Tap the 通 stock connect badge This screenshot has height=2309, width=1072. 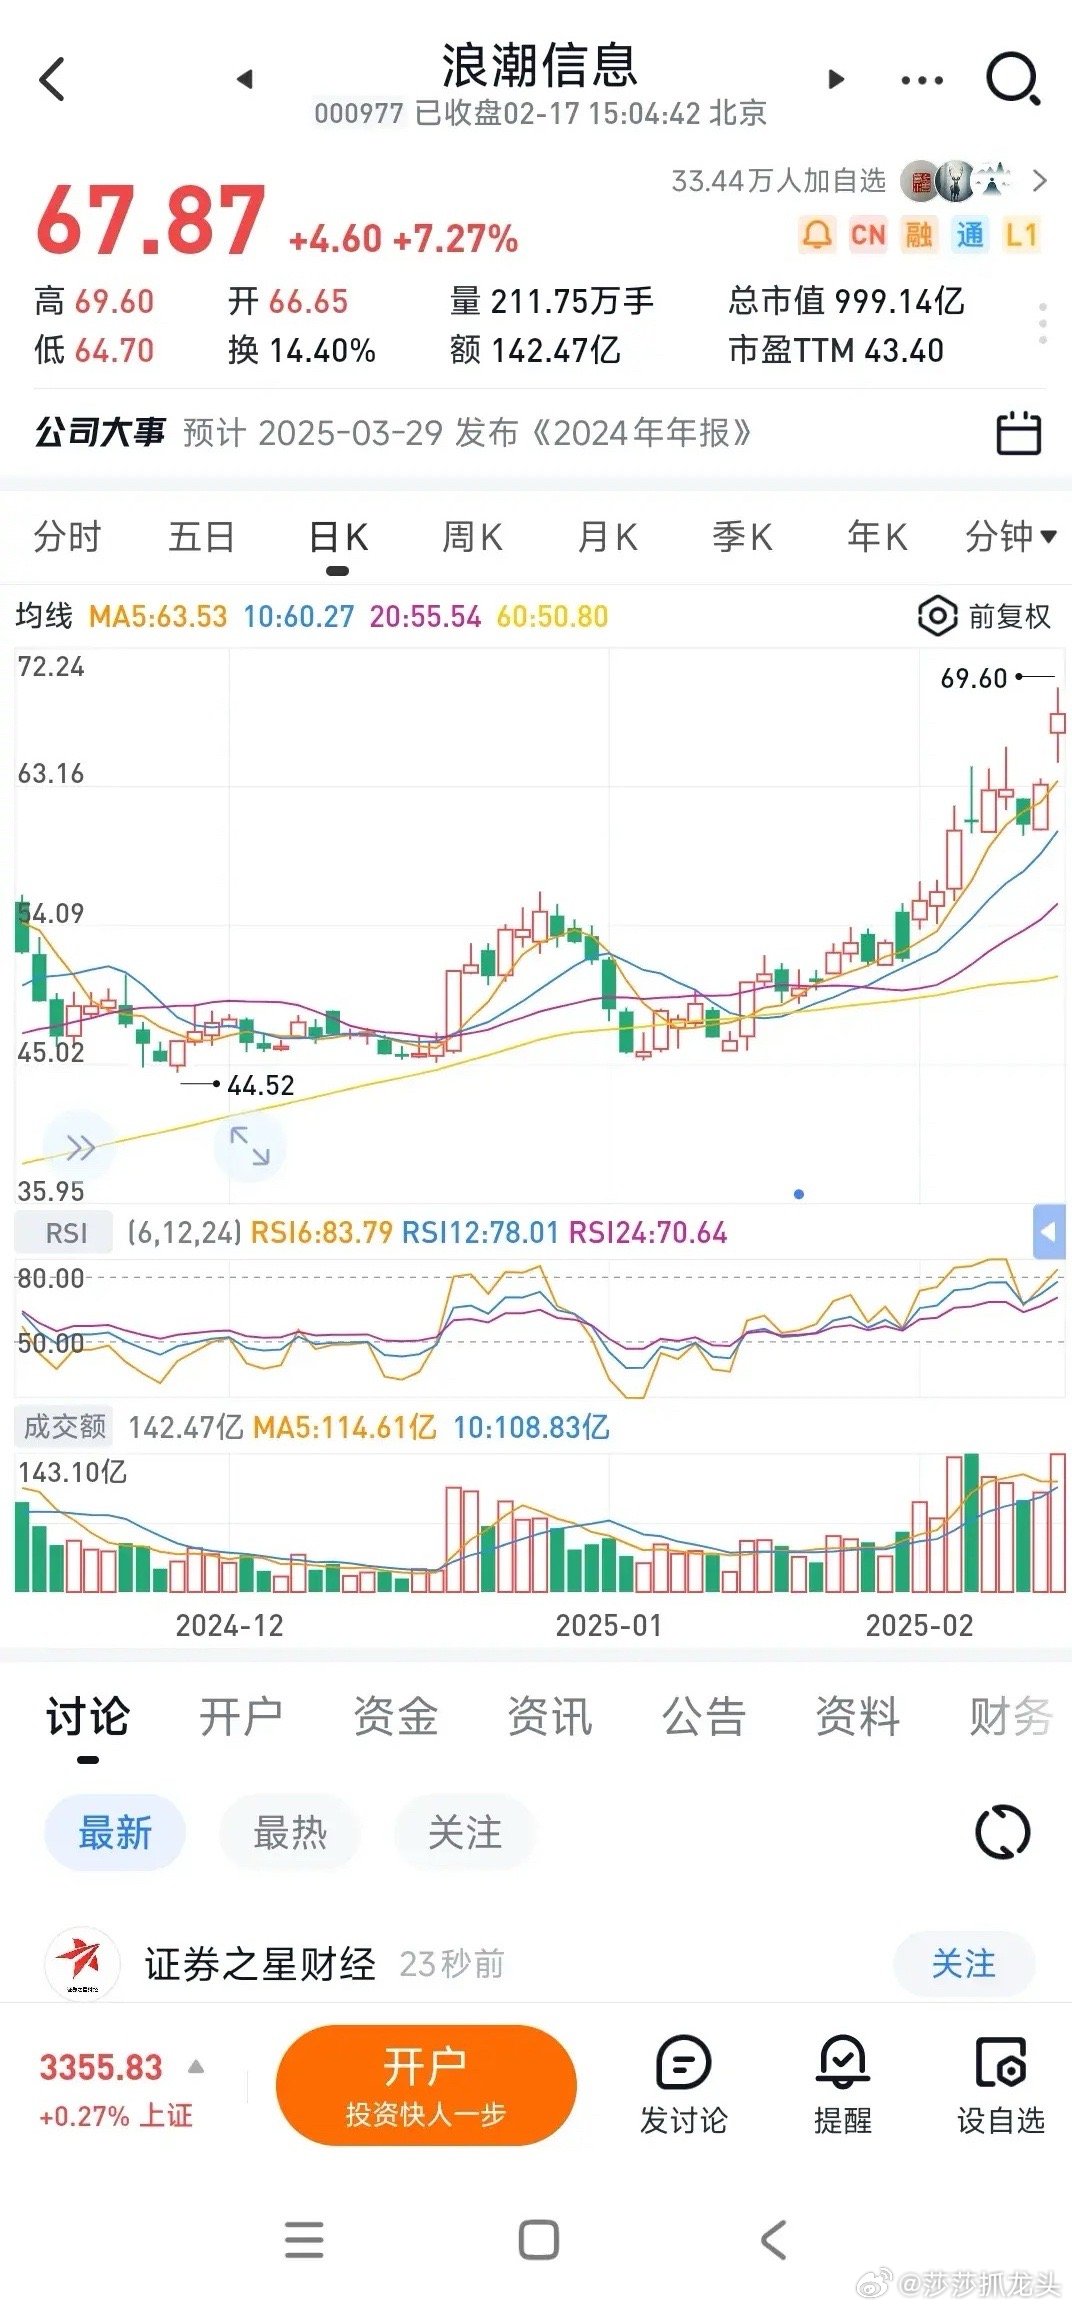pyautogui.click(x=970, y=235)
